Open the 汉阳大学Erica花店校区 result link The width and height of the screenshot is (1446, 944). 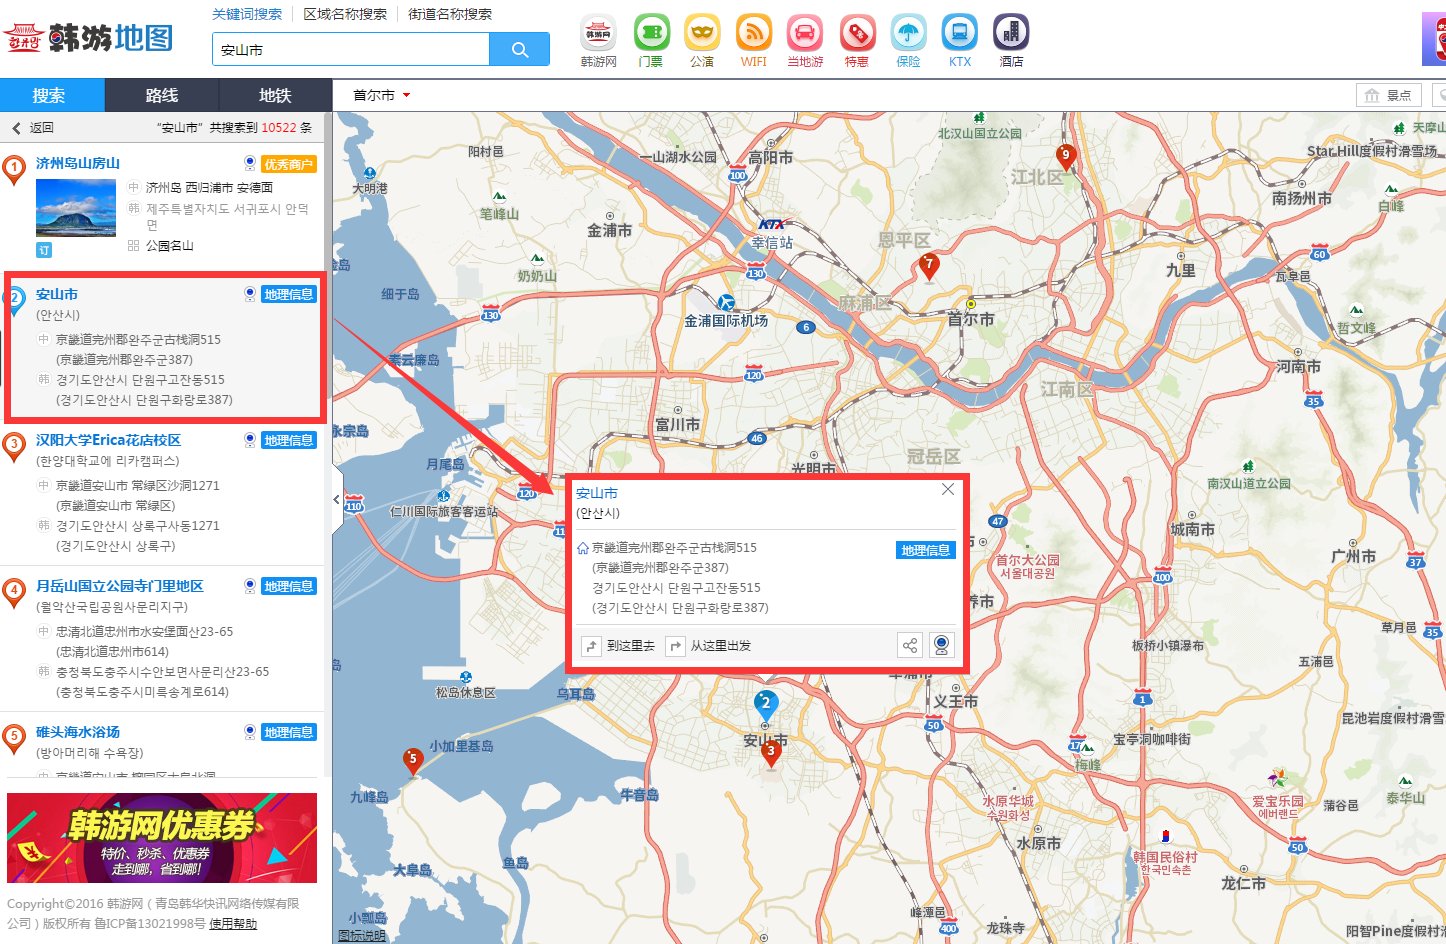[x=108, y=440]
